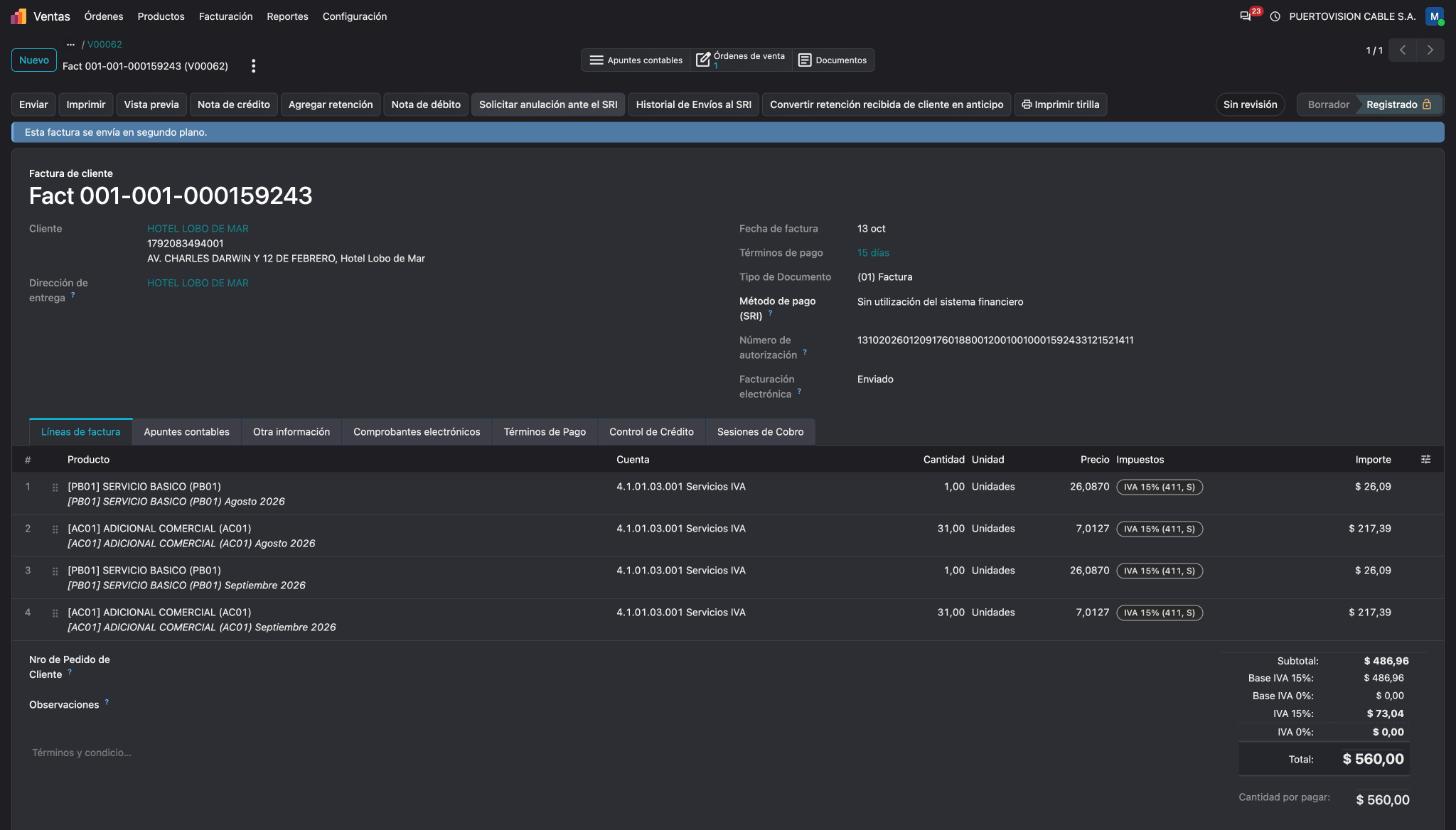Click the Imprimir tirilla printer button
Image resolution: width=1456 pixels, height=830 pixels.
click(1061, 104)
